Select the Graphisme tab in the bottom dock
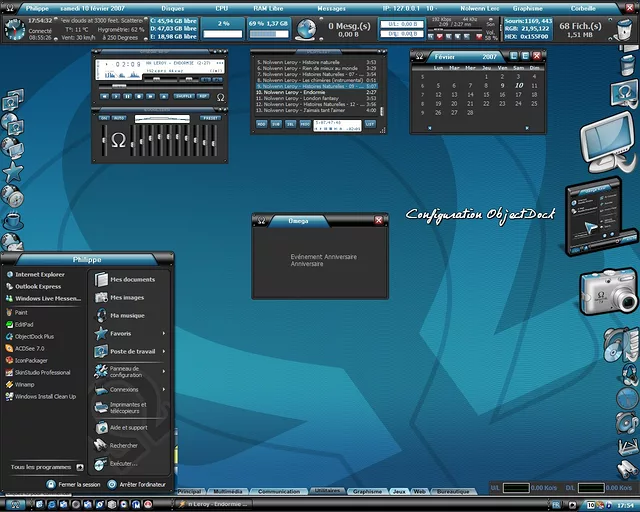Screen dimensions: 640x512 click(367, 492)
